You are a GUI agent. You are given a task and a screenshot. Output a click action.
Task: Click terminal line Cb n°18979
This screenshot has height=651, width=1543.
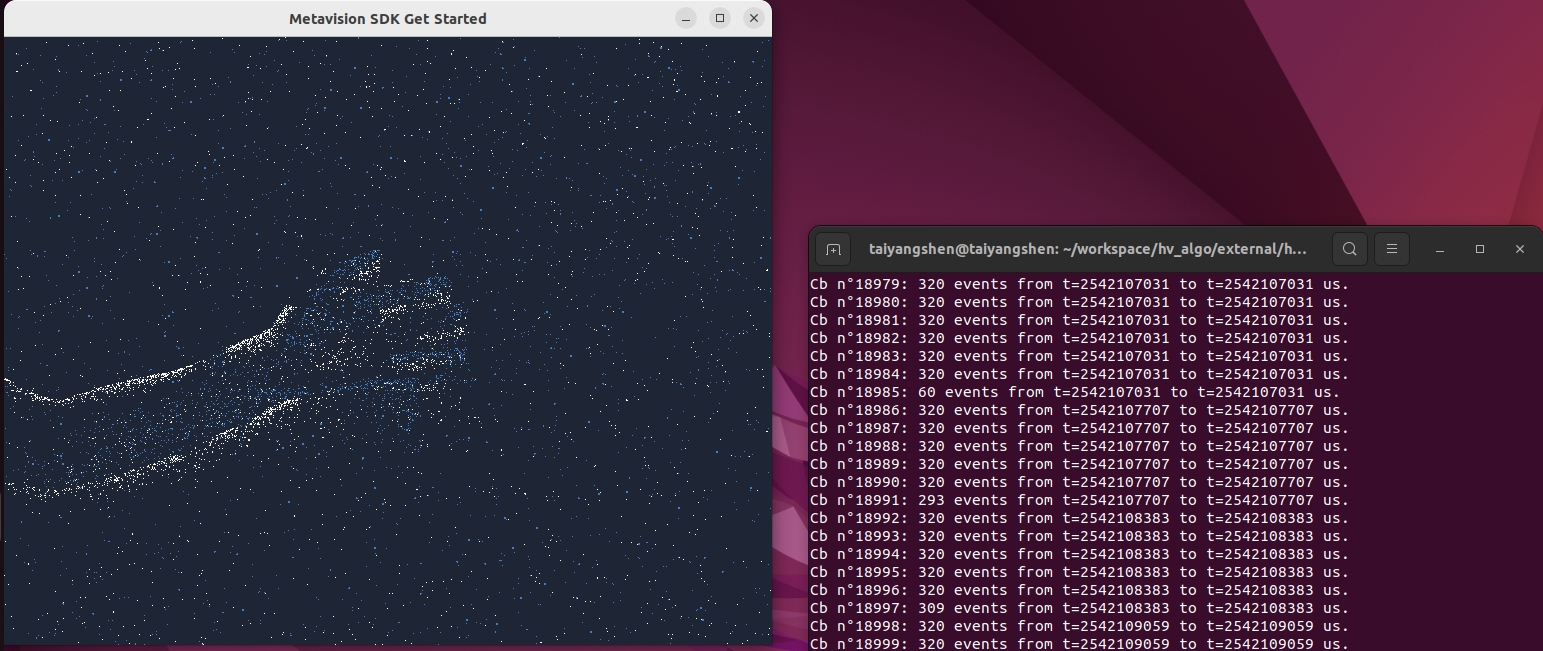(1079, 284)
